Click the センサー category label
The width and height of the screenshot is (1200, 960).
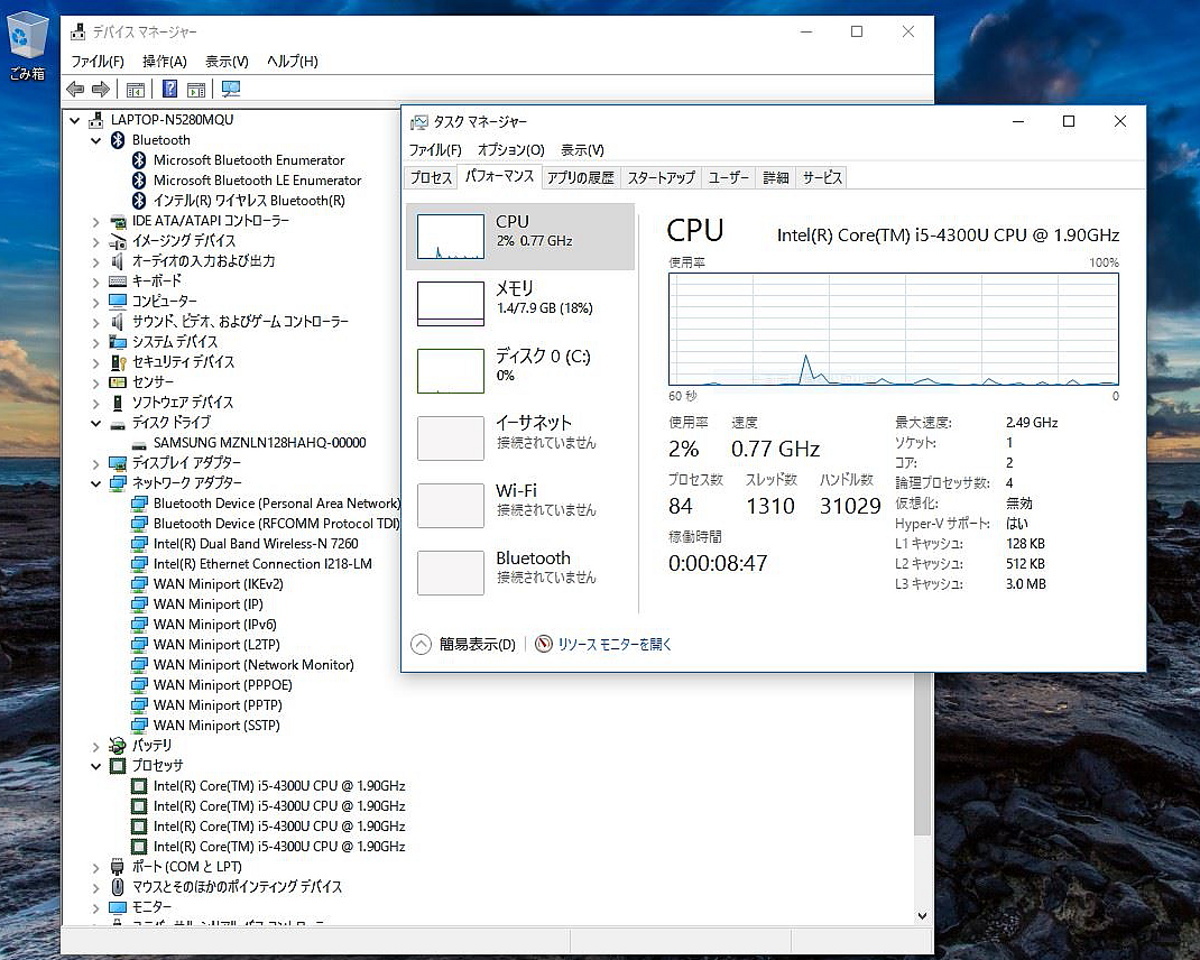153,382
